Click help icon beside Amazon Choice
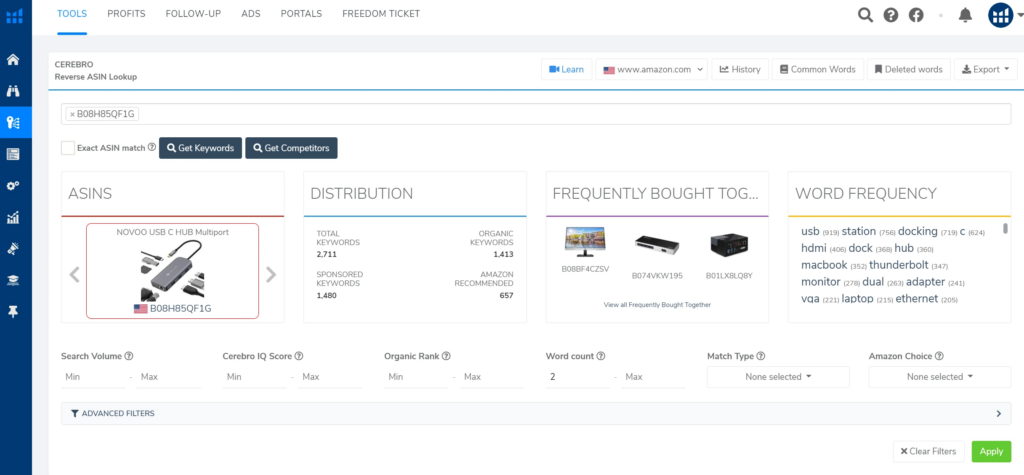This screenshot has width=1024, height=475. click(939, 356)
